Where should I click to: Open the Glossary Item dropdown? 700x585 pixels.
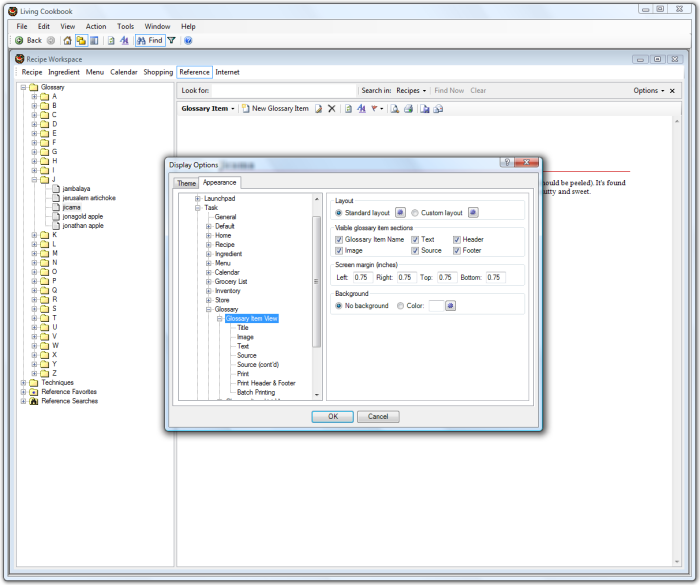[208, 109]
